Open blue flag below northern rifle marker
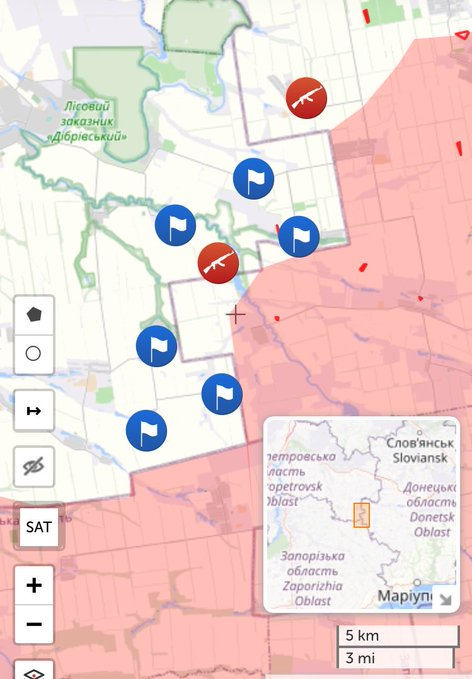The height and width of the screenshot is (679, 472). coord(253,179)
